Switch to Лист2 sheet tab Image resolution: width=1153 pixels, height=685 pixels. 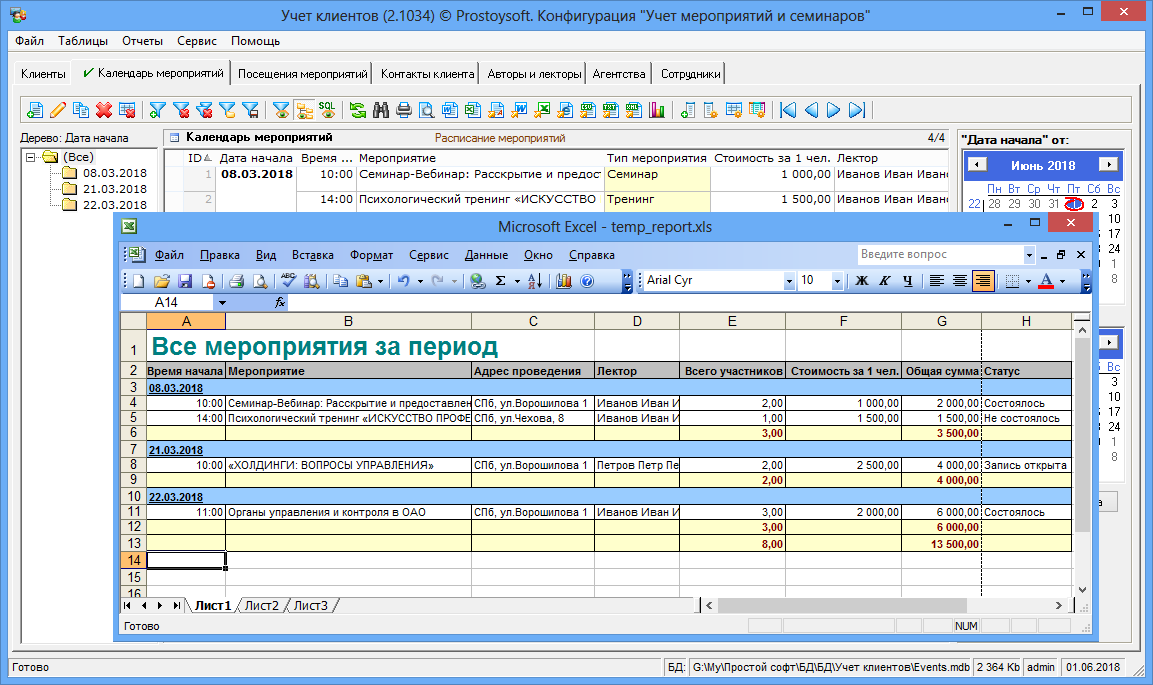(262, 606)
